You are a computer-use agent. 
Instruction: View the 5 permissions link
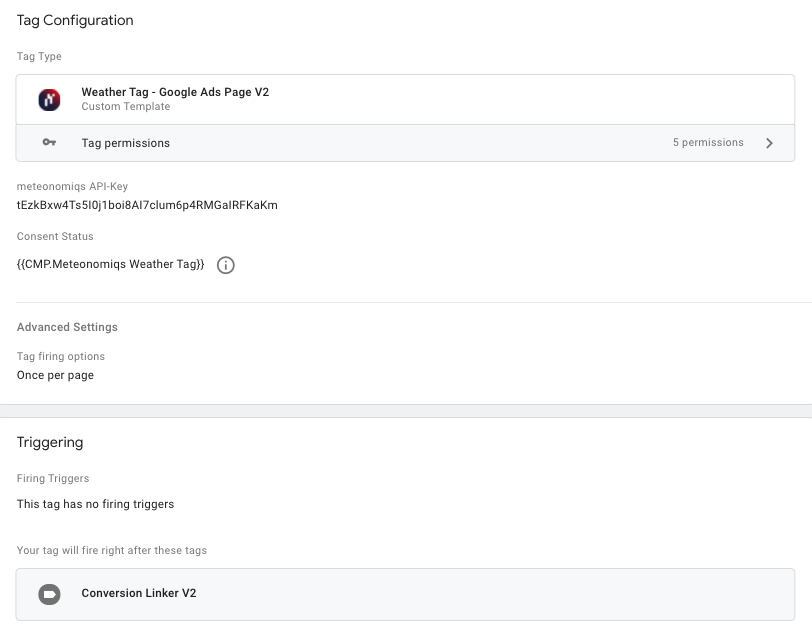[708, 142]
